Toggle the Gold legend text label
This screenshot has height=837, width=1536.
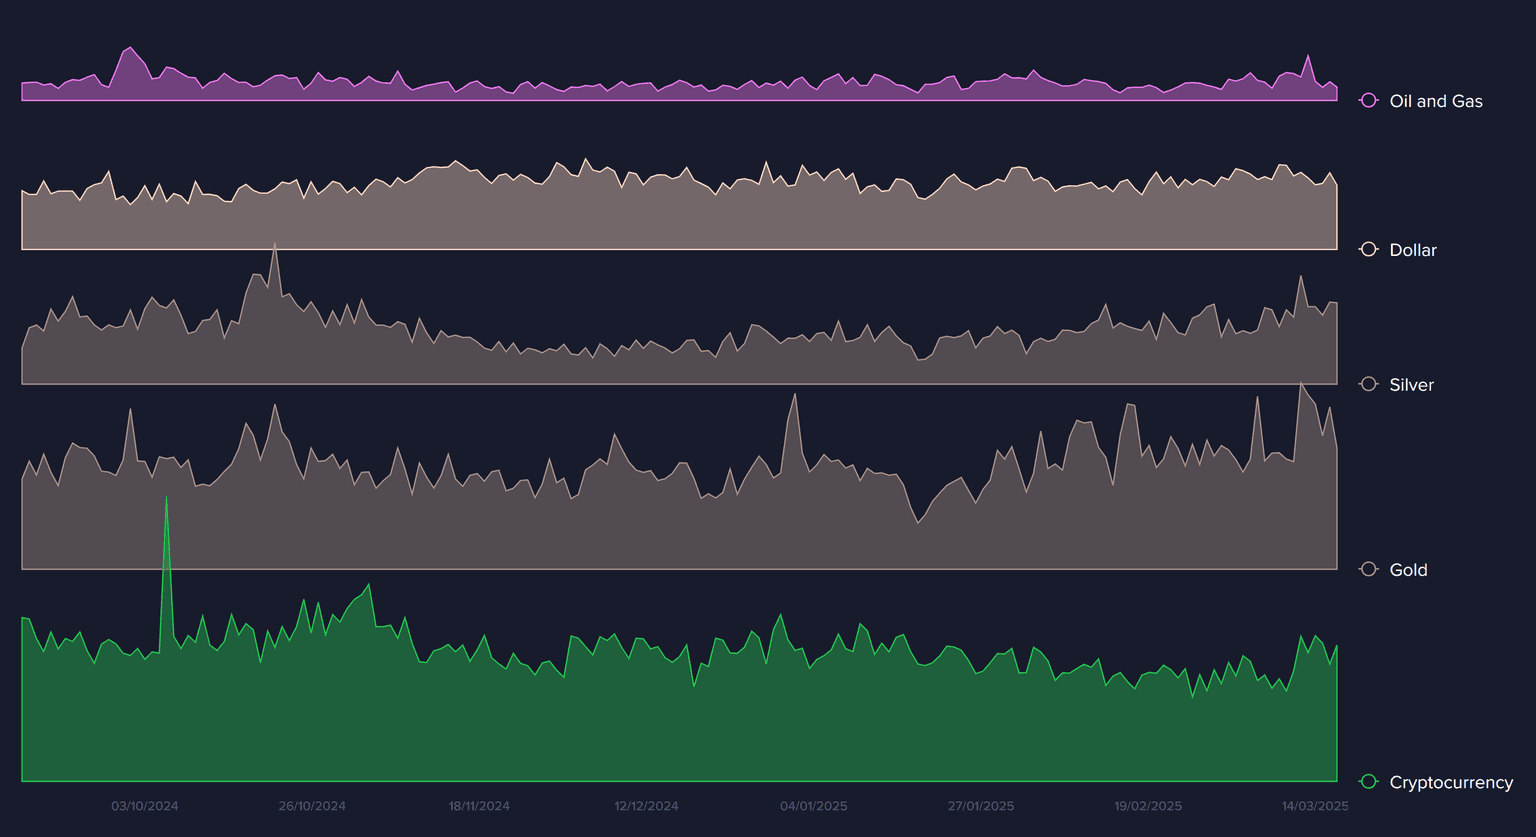tap(1408, 570)
